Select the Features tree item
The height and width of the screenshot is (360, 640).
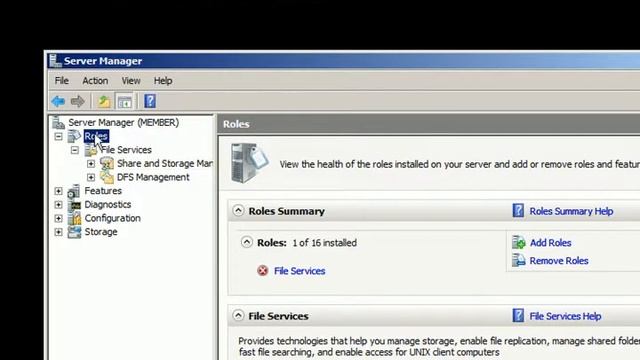(x=103, y=191)
